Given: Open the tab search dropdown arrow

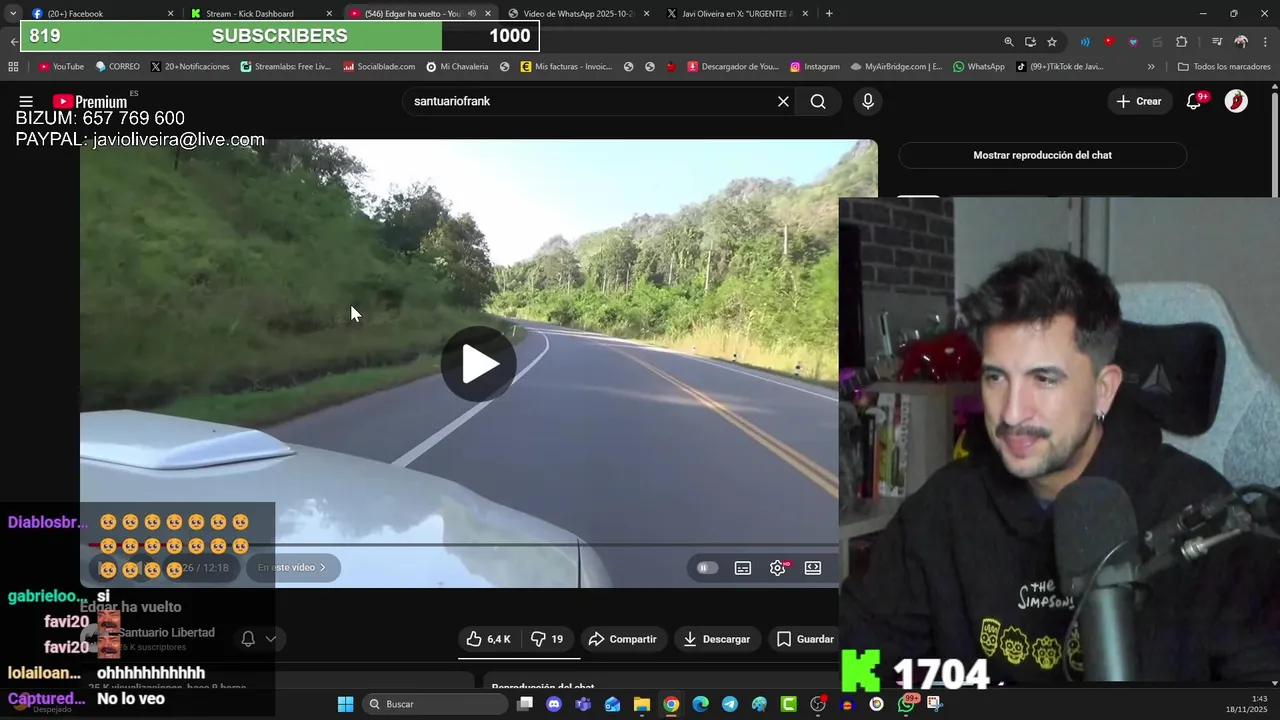Looking at the screenshot, I should (12, 14).
